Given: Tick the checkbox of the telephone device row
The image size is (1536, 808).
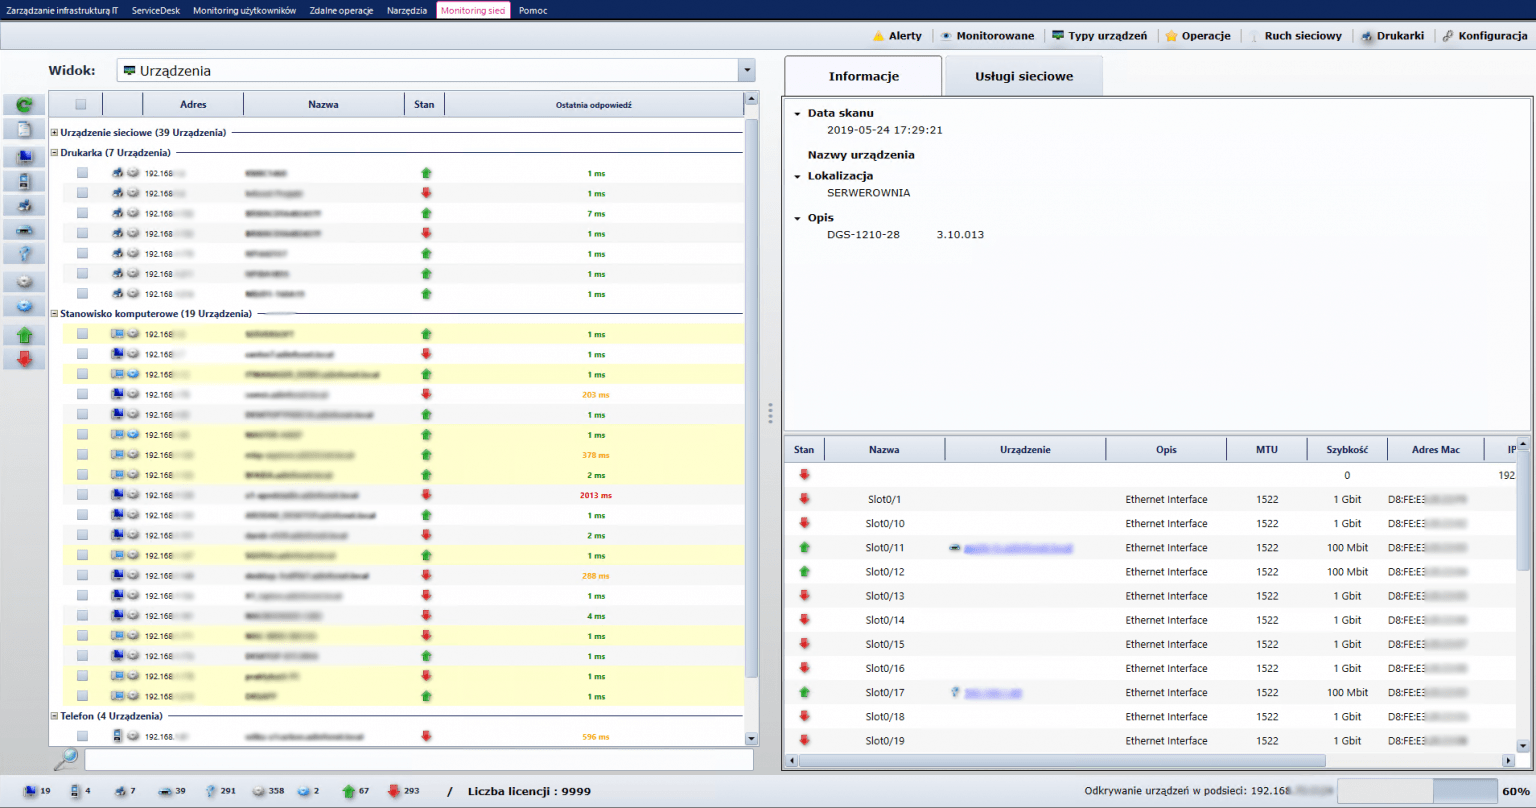Looking at the screenshot, I should point(81,735).
